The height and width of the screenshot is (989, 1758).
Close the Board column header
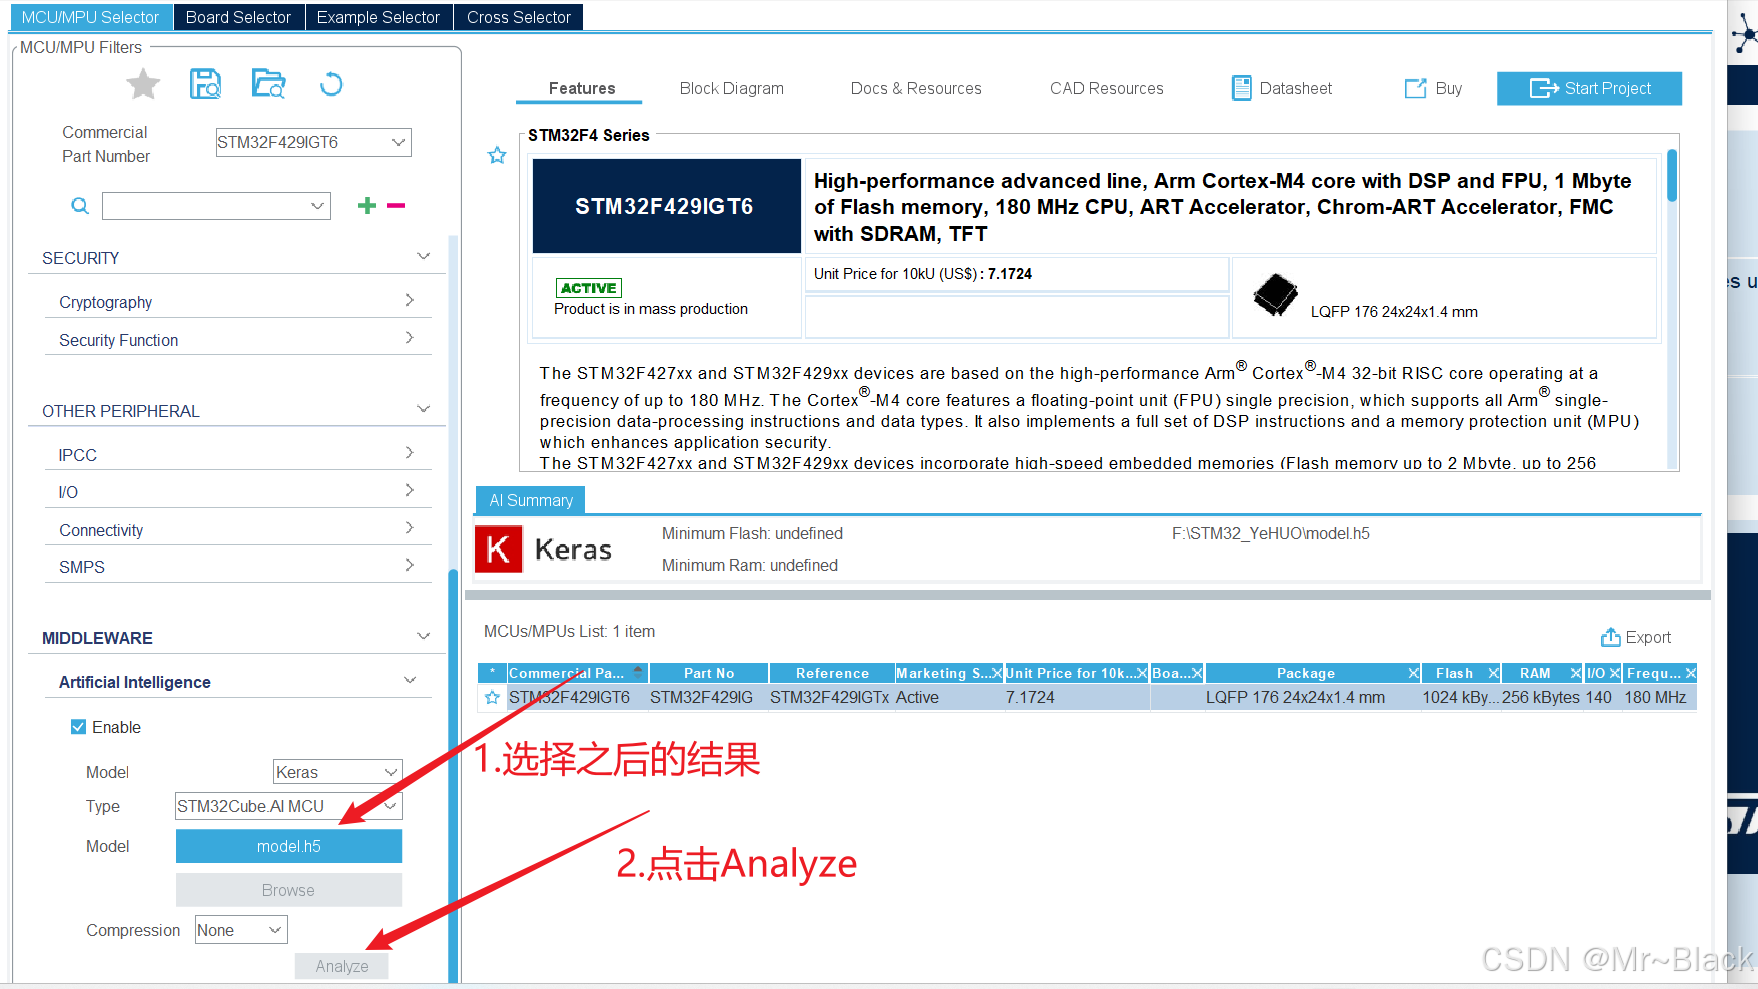click(1197, 673)
